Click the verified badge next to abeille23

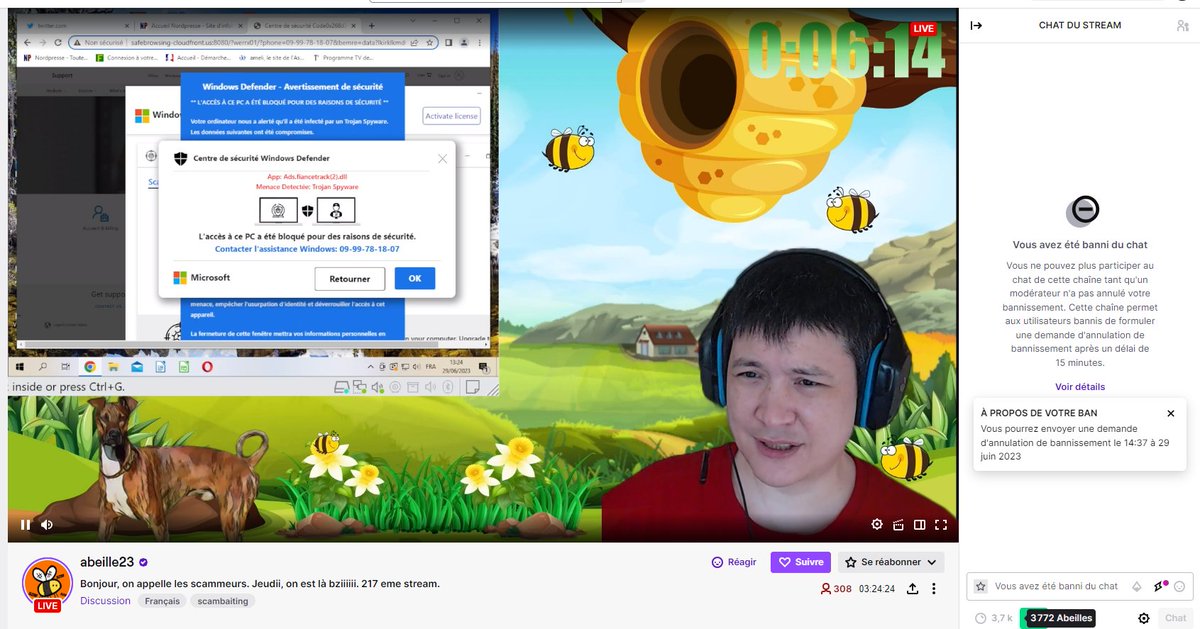point(144,563)
